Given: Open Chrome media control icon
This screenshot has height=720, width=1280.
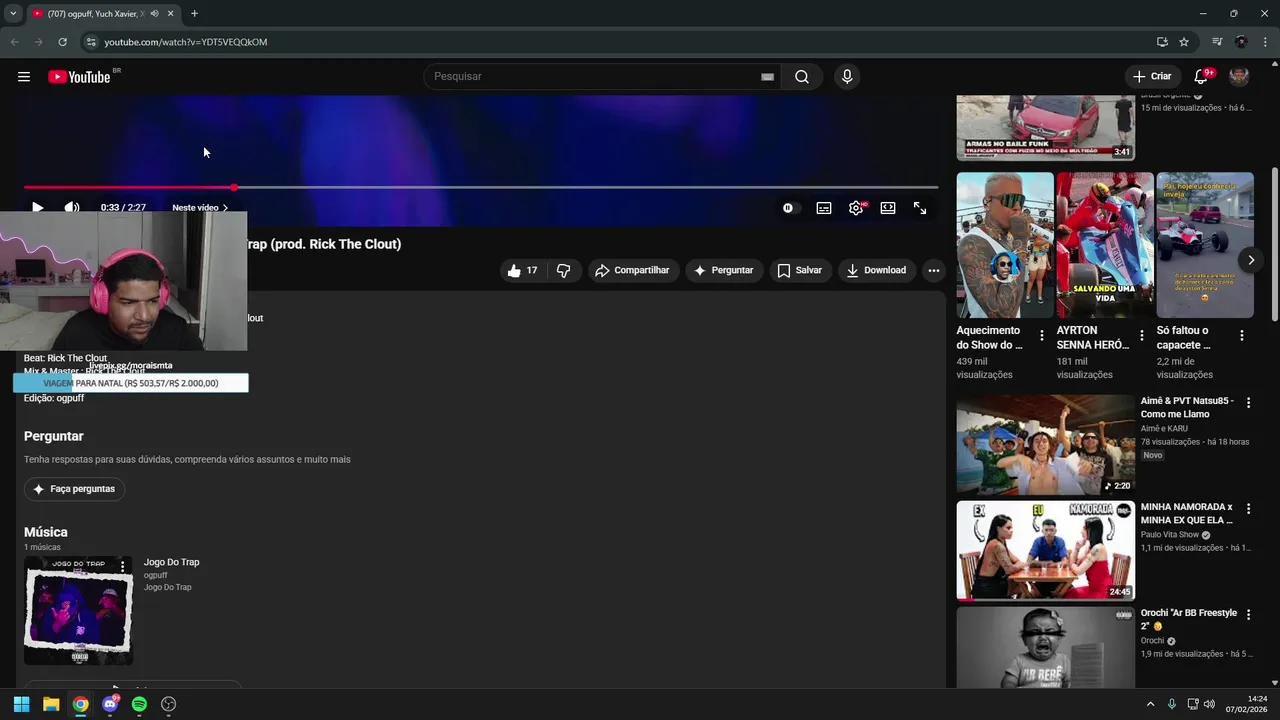Looking at the screenshot, I should pos(1217,42).
